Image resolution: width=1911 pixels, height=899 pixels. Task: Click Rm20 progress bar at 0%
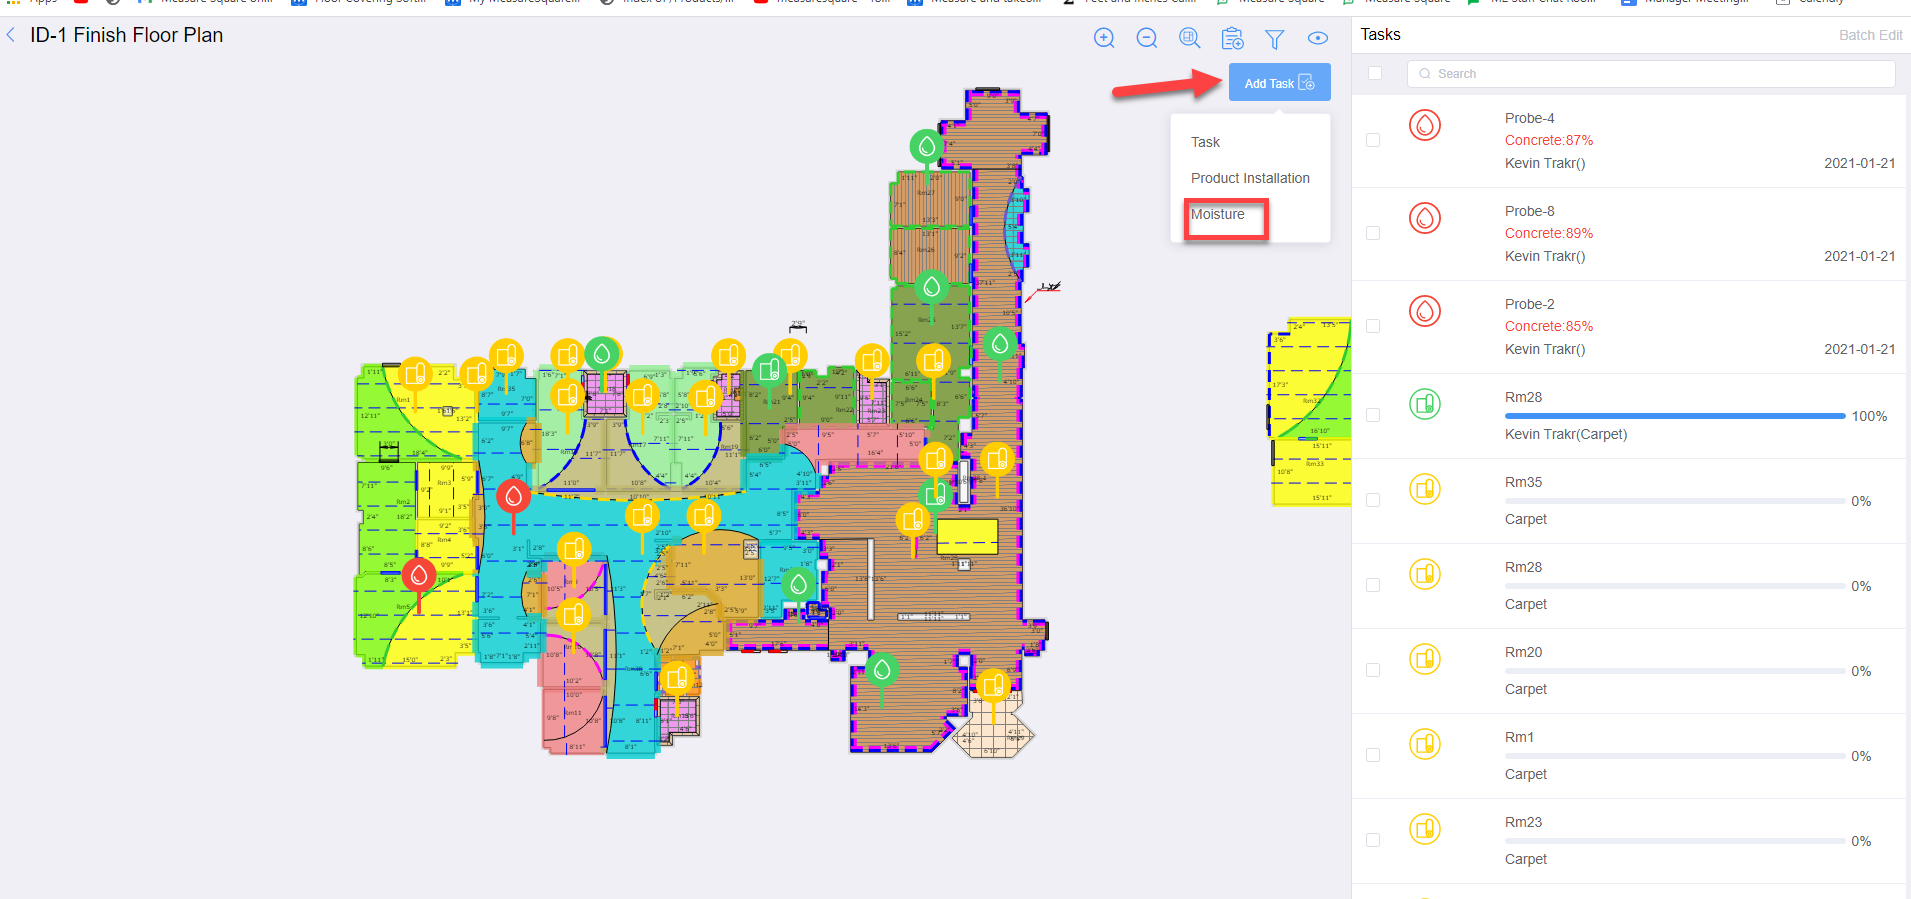point(1675,671)
